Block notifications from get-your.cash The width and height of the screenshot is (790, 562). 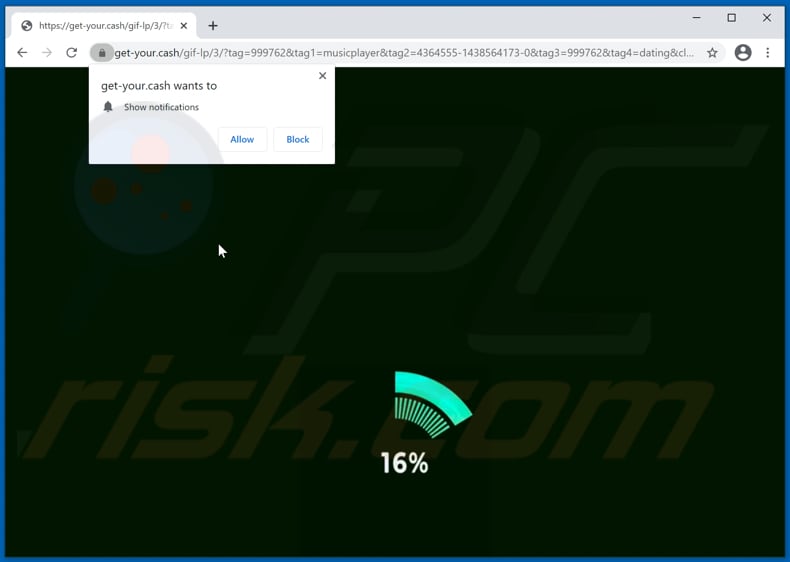[x=298, y=140]
